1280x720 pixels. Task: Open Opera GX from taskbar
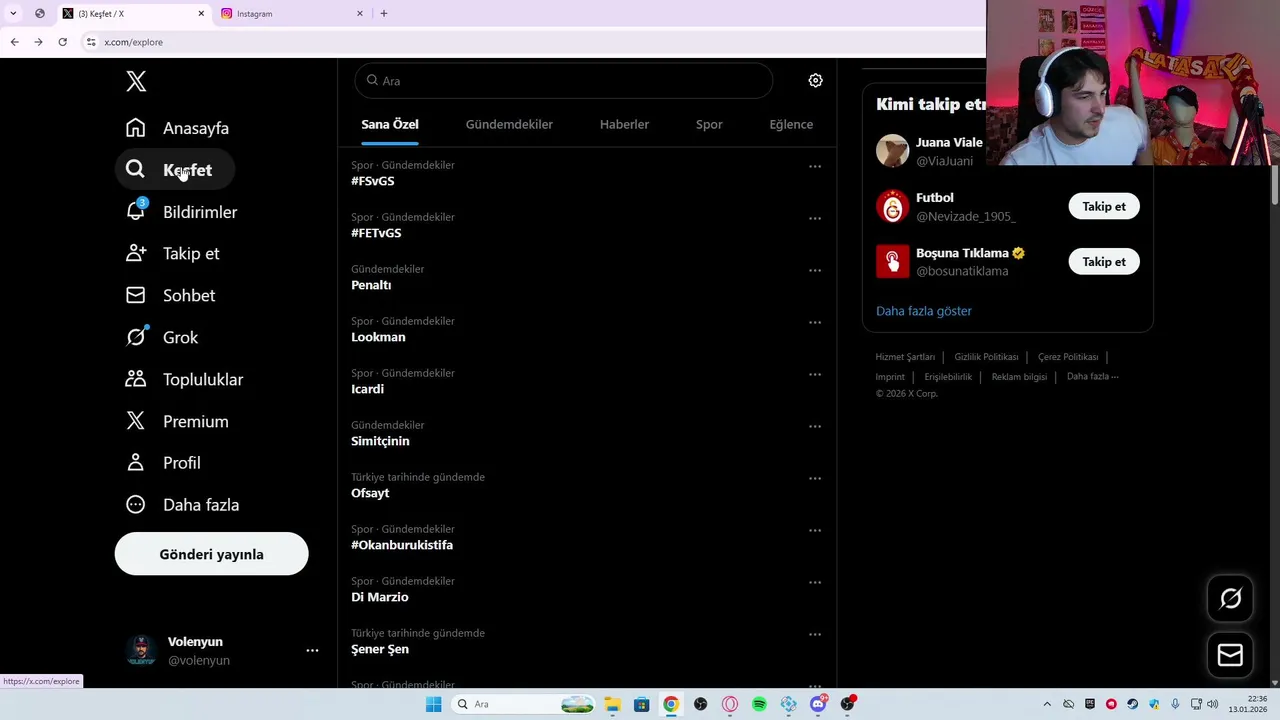(730, 704)
